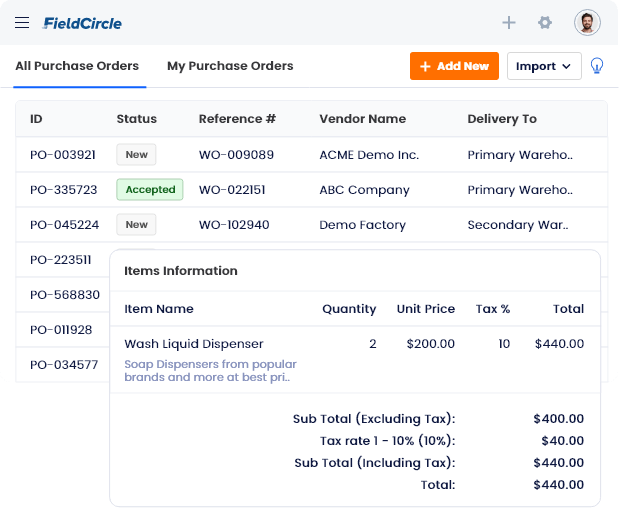Open the hamburger navigation menu
The width and height of the screenshot is (619, 508).
click(x=22, y=22)
